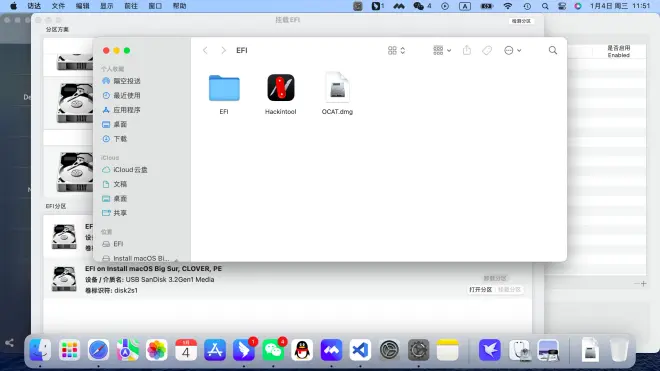Open the View (显示) menu
Image resolution: width=660 pixels, height=371 pixels.
tap(106, 6)
